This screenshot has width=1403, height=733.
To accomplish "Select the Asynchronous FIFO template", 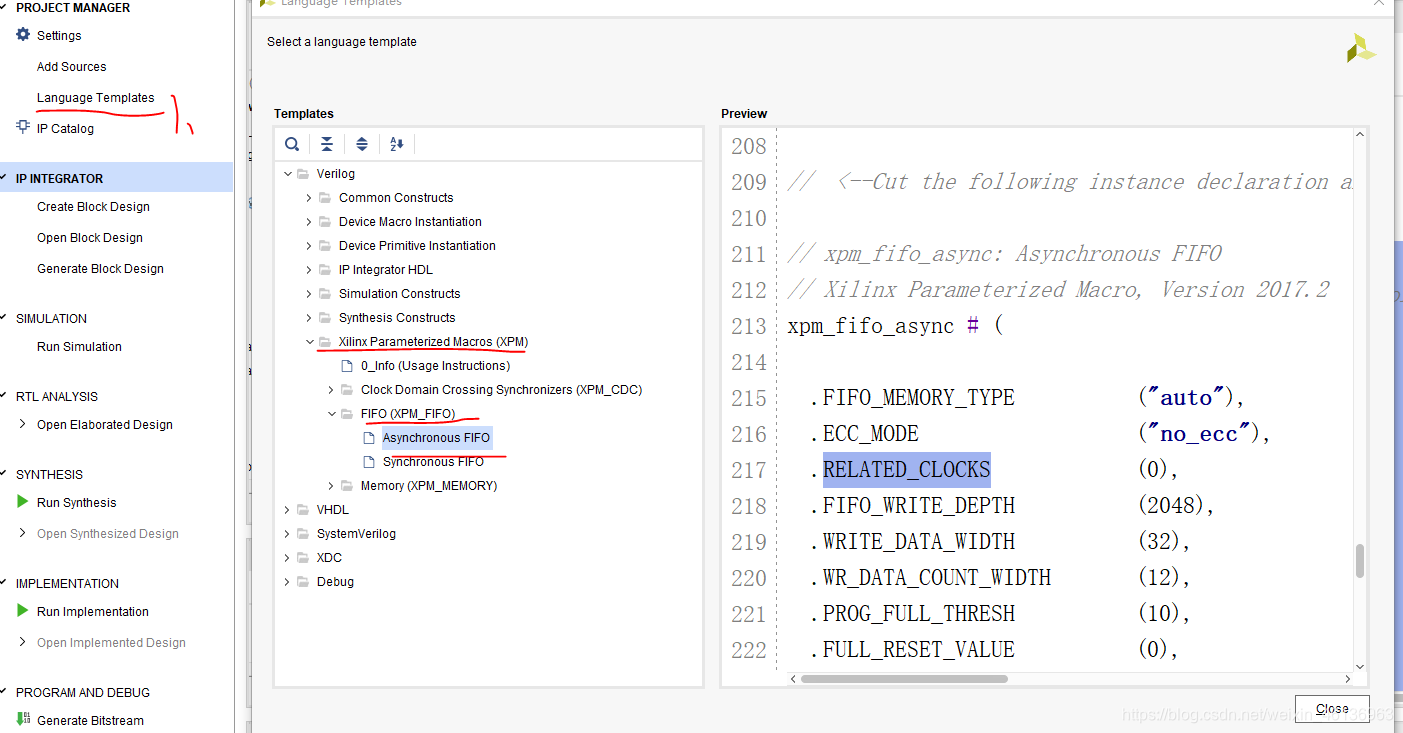I will point(436,438).
